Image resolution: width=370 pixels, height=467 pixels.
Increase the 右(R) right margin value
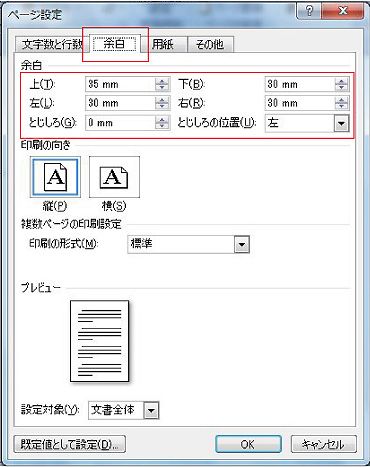[341, 100]
